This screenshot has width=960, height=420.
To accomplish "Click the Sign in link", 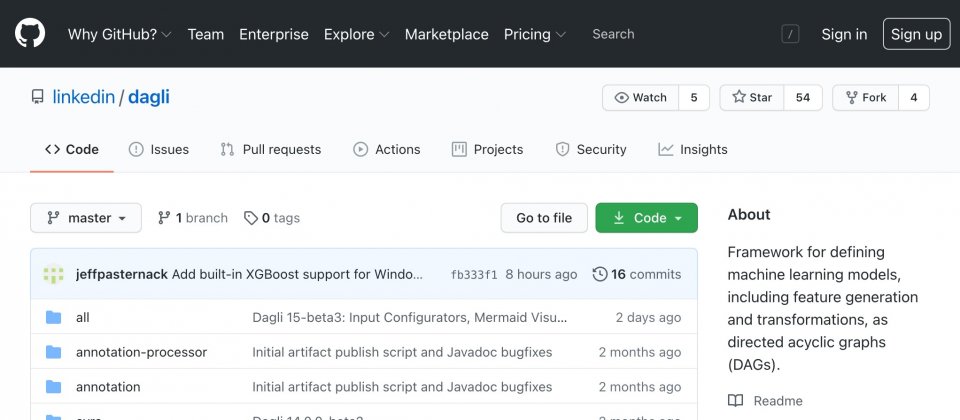I will coord(844,34).
